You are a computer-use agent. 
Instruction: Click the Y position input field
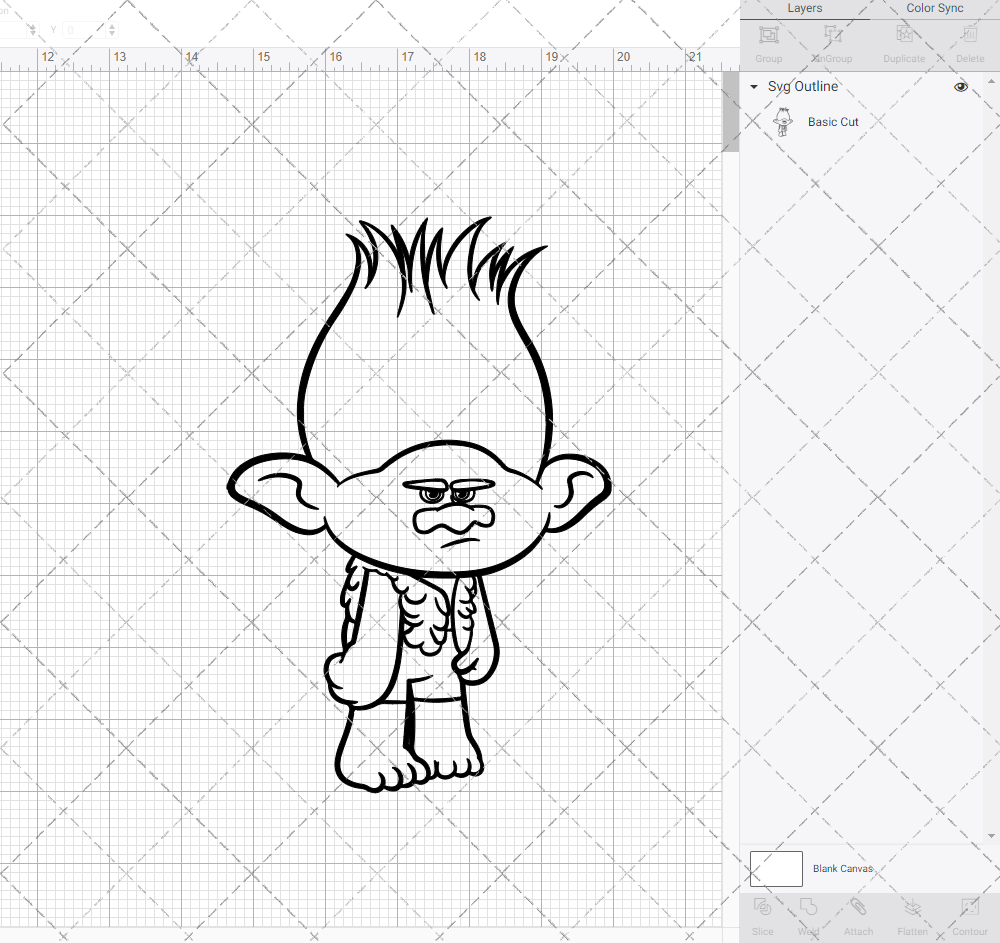click(x=84, y=29)
